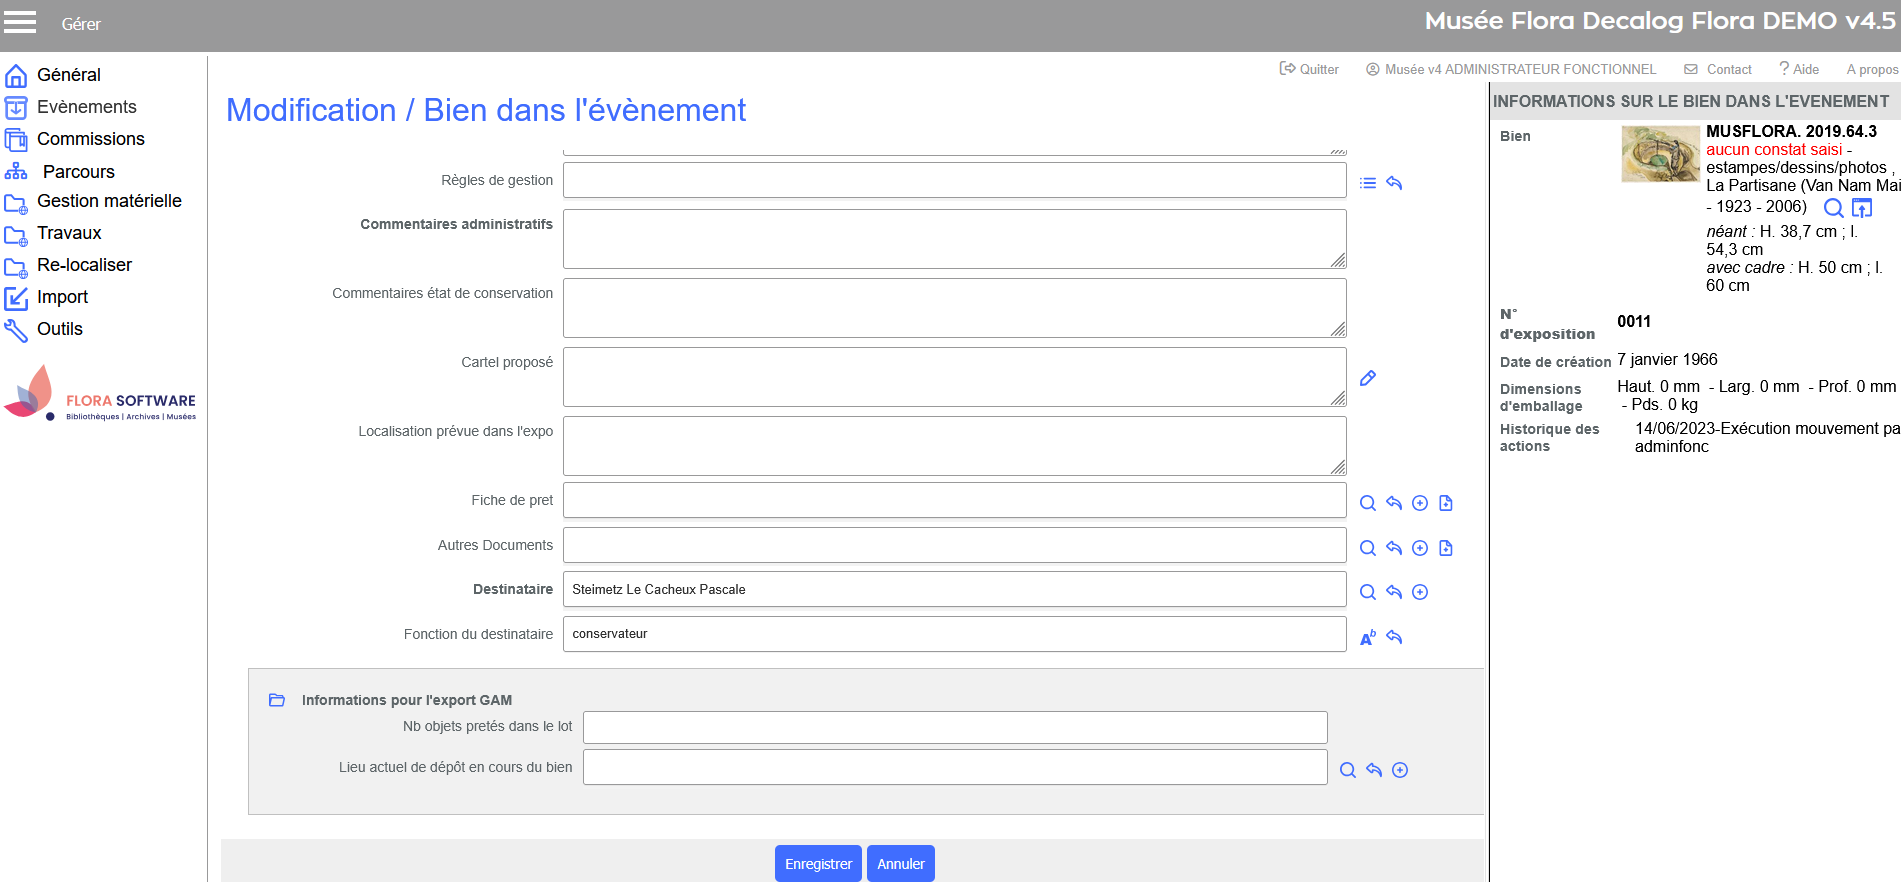Click into the Commentaires administratifs text area
This screenshot has height=882, width=1901.
pyautogui.click(x=954, y=239)
